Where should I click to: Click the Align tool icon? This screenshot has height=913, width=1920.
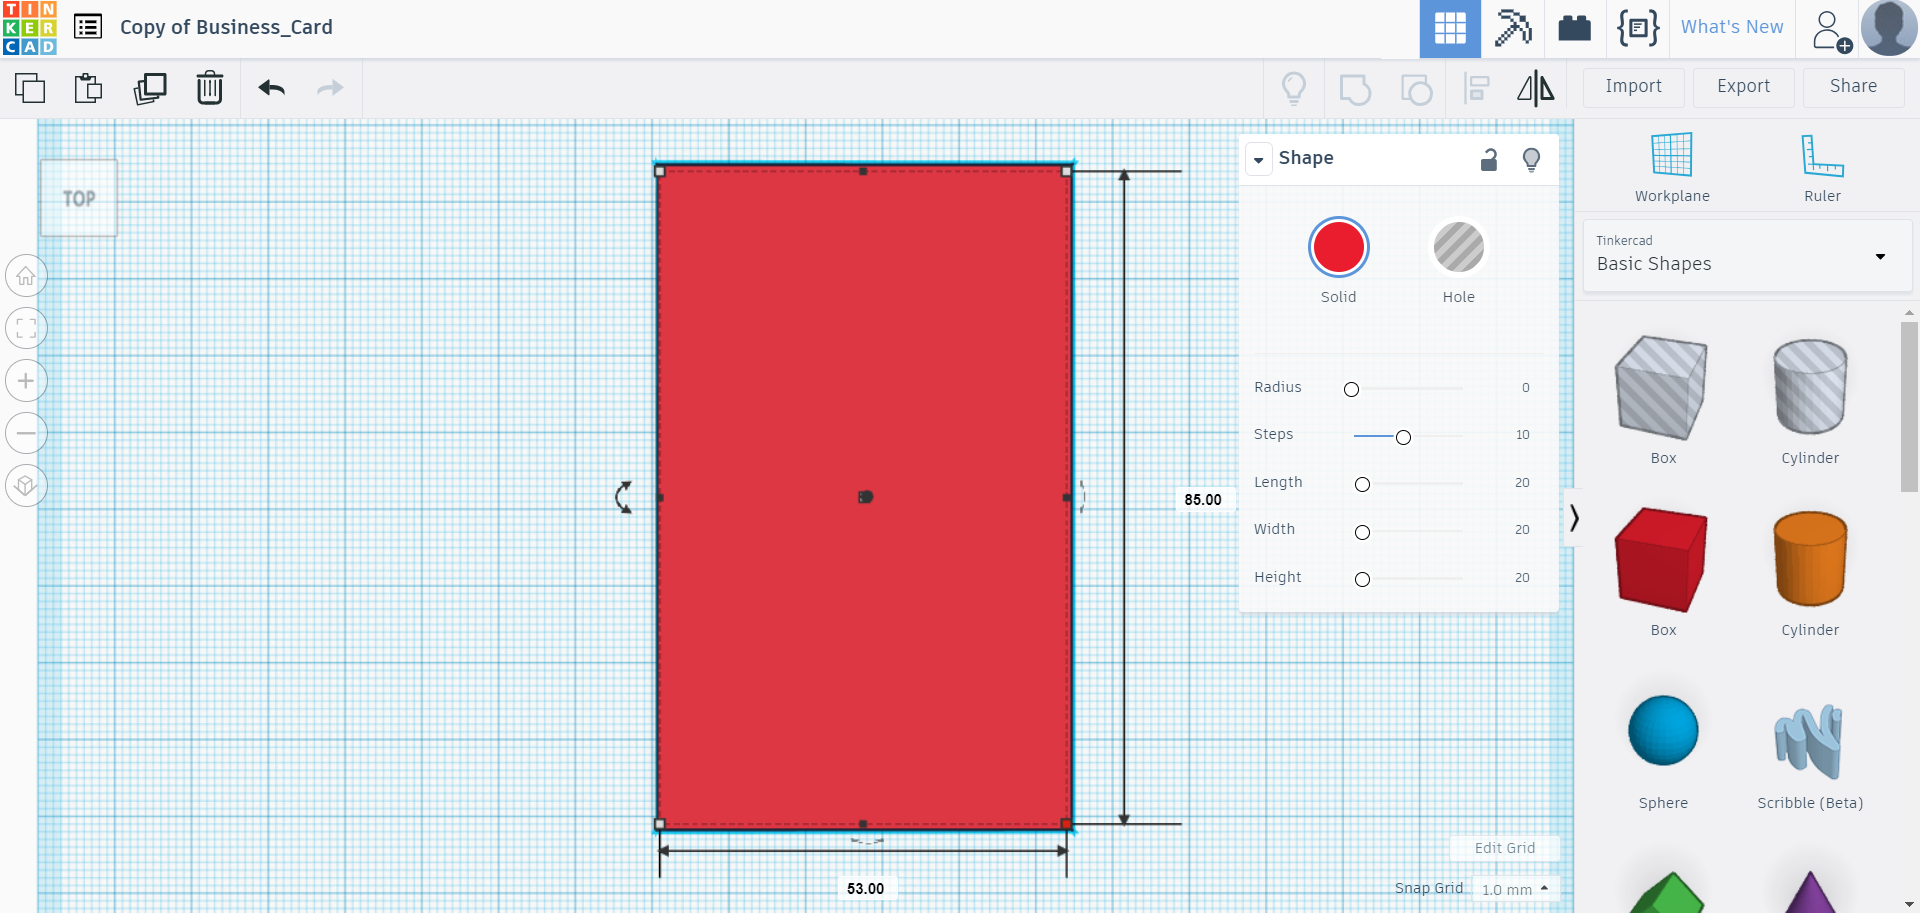coord(1477,88)
